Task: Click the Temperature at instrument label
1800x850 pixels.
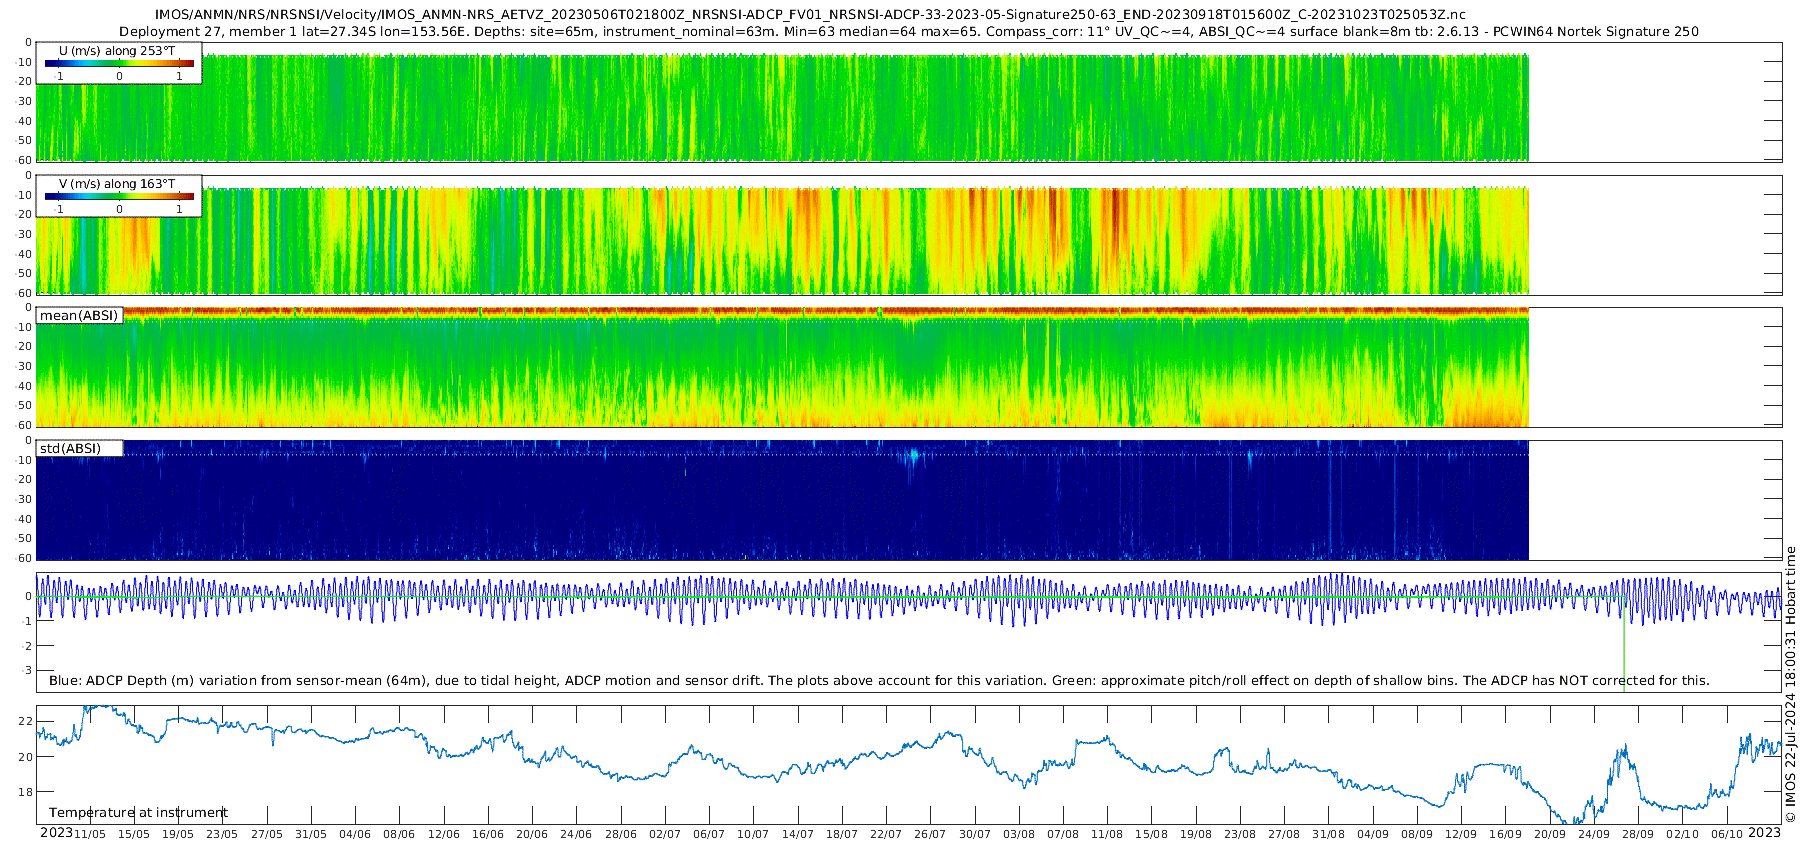Action: click(138, 813)
